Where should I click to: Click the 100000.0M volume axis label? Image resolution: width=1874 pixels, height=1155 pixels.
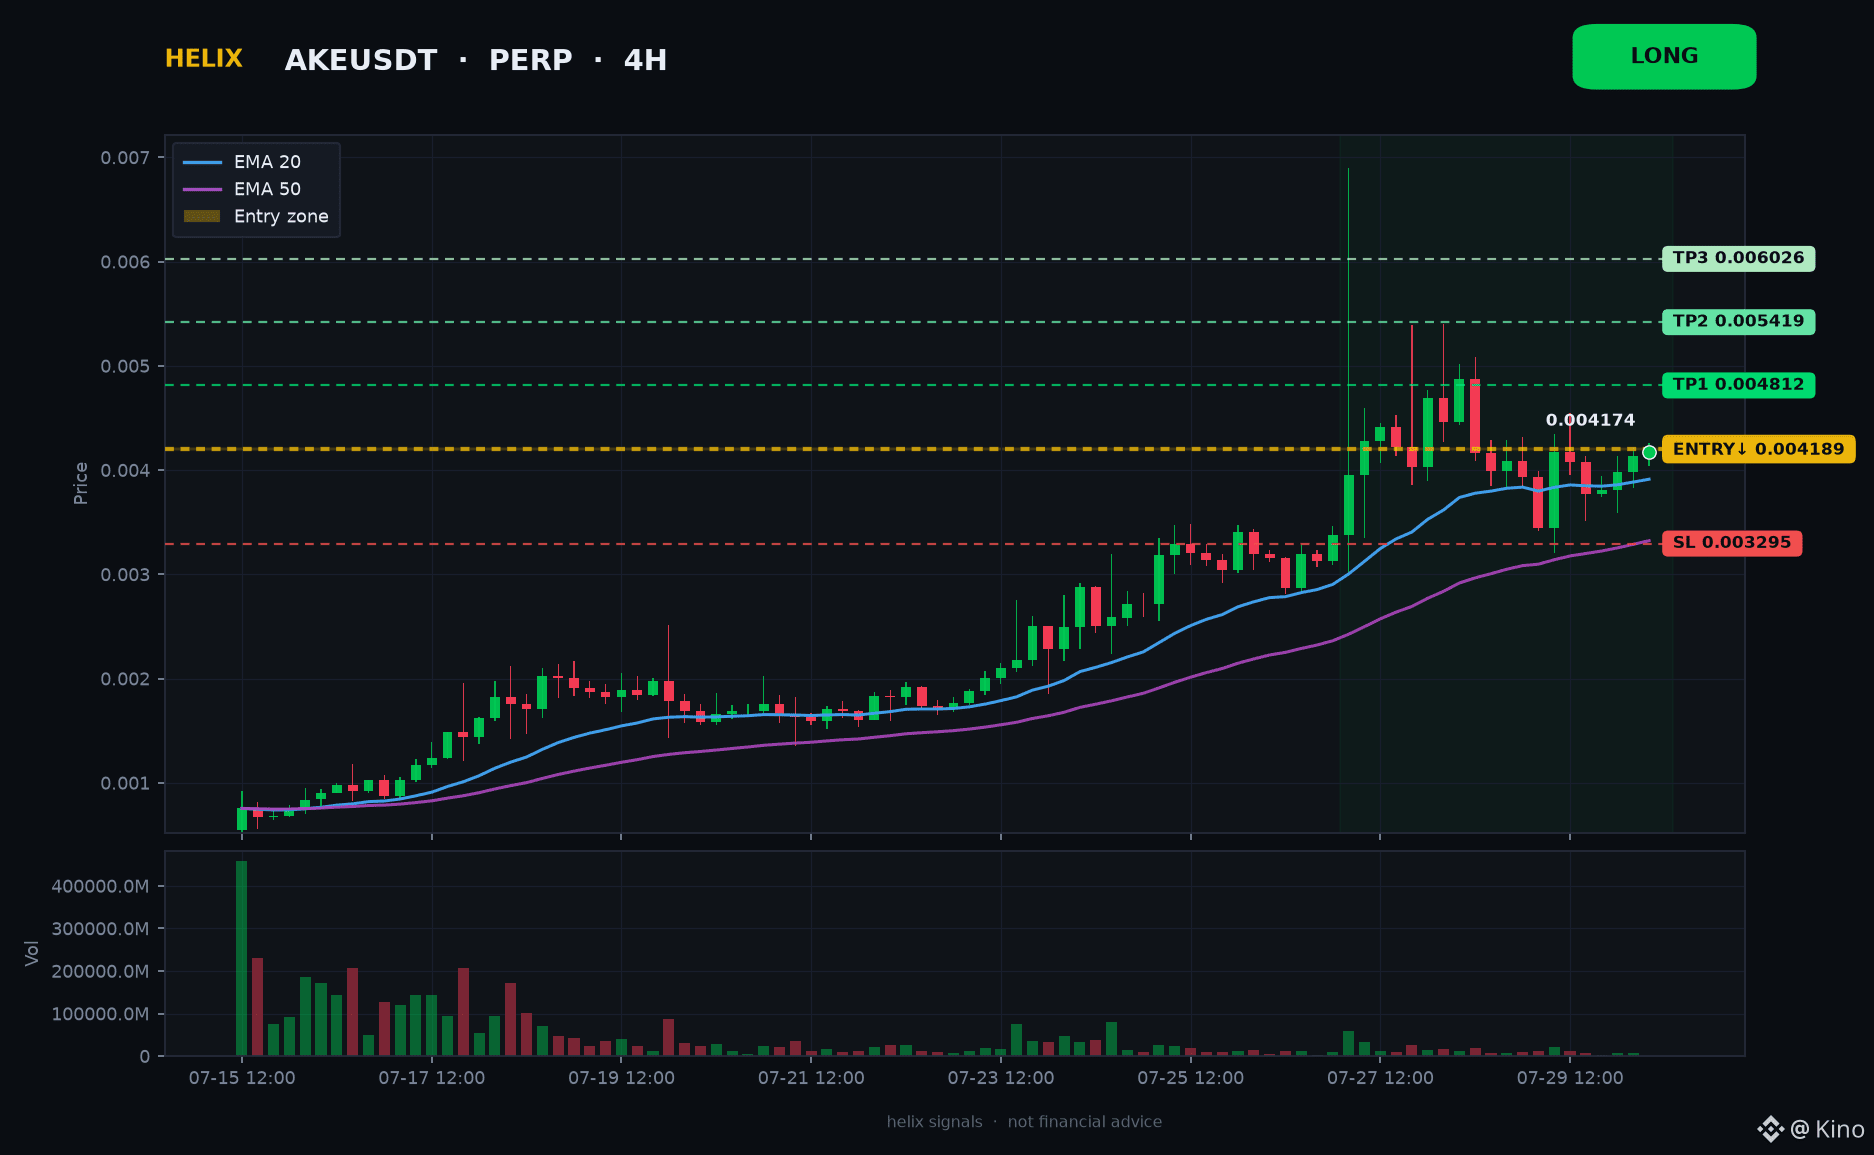click(x=100, y=1014)
